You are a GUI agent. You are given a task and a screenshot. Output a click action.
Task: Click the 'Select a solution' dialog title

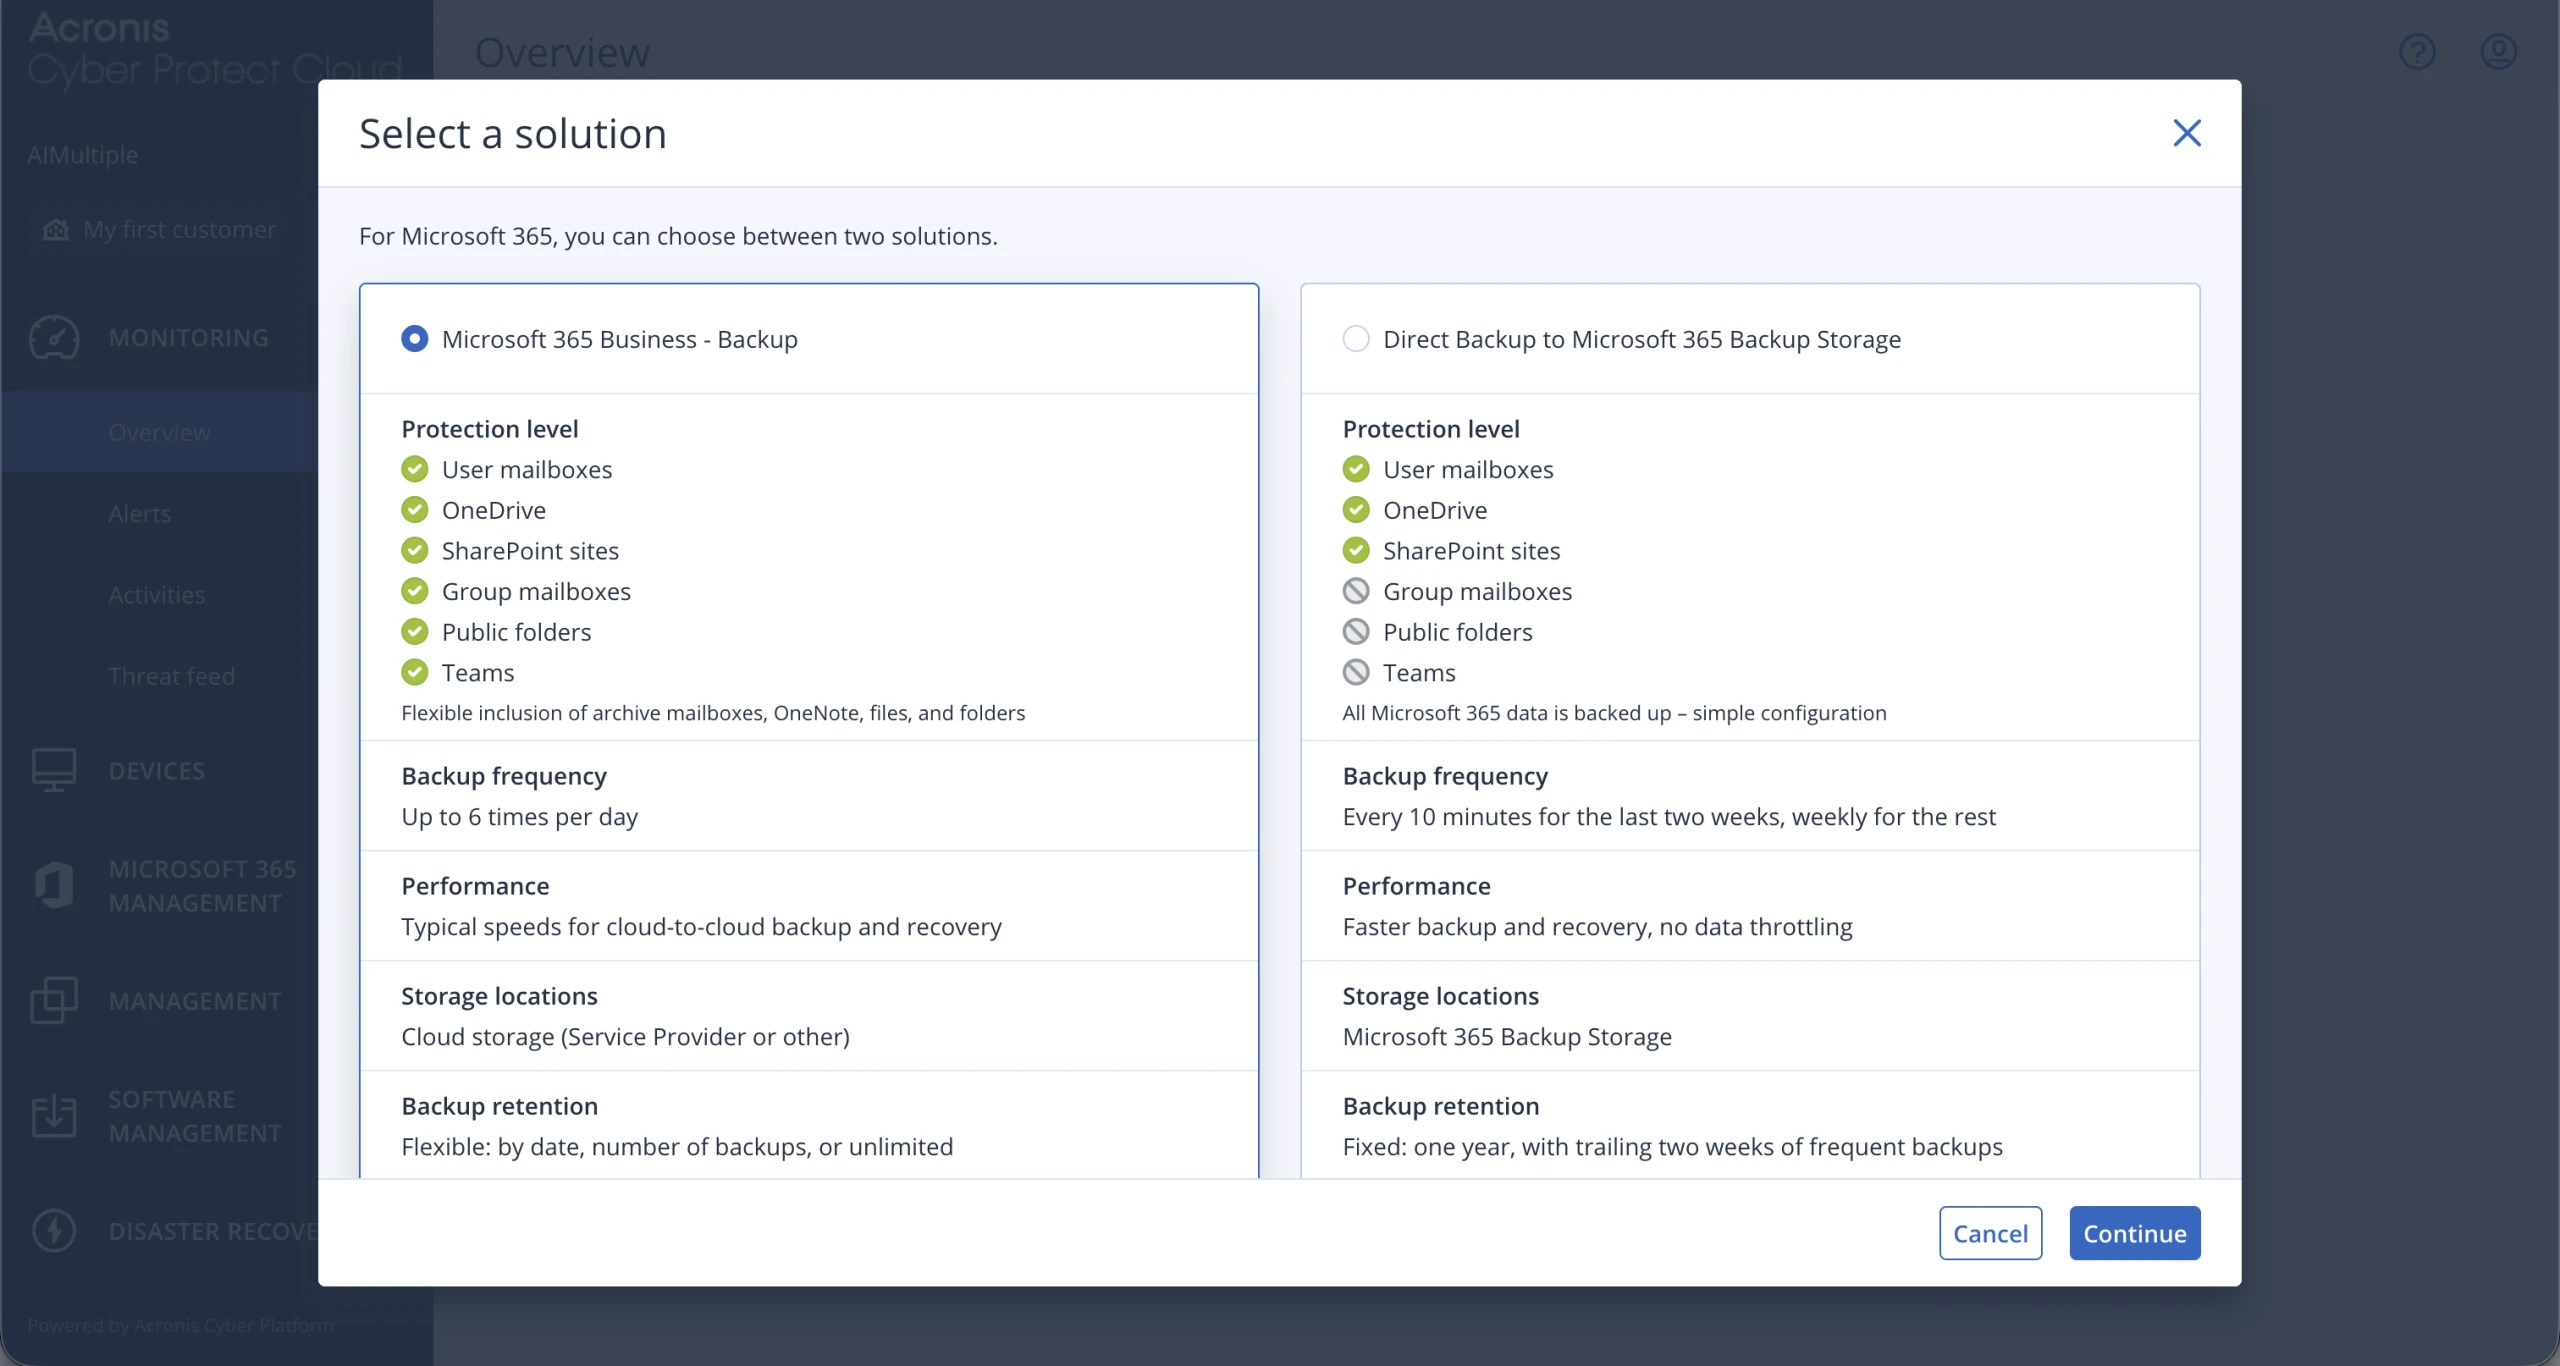(512, 134)
